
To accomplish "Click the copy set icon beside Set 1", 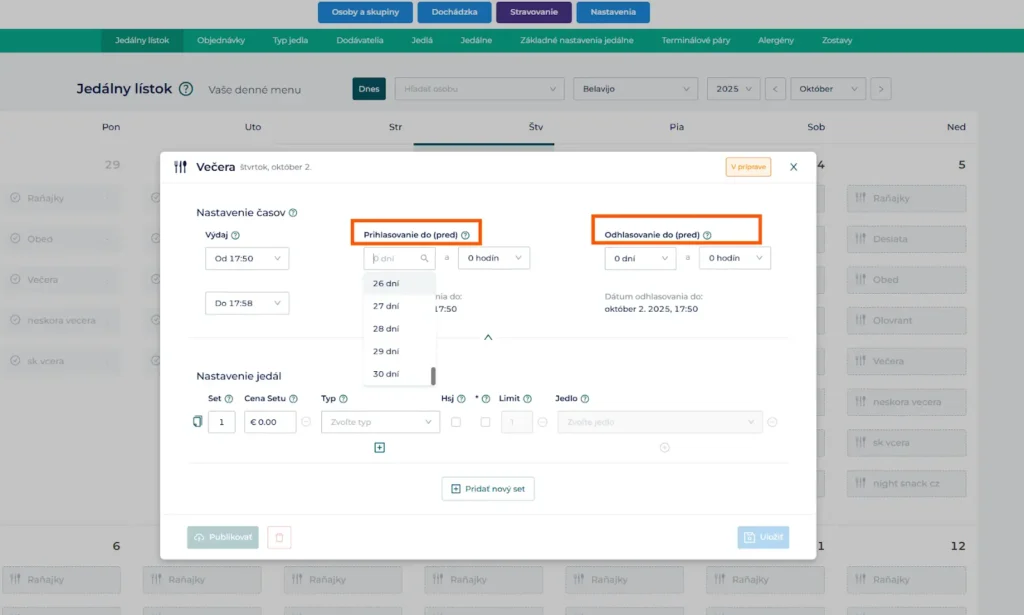I will [197, 422].
